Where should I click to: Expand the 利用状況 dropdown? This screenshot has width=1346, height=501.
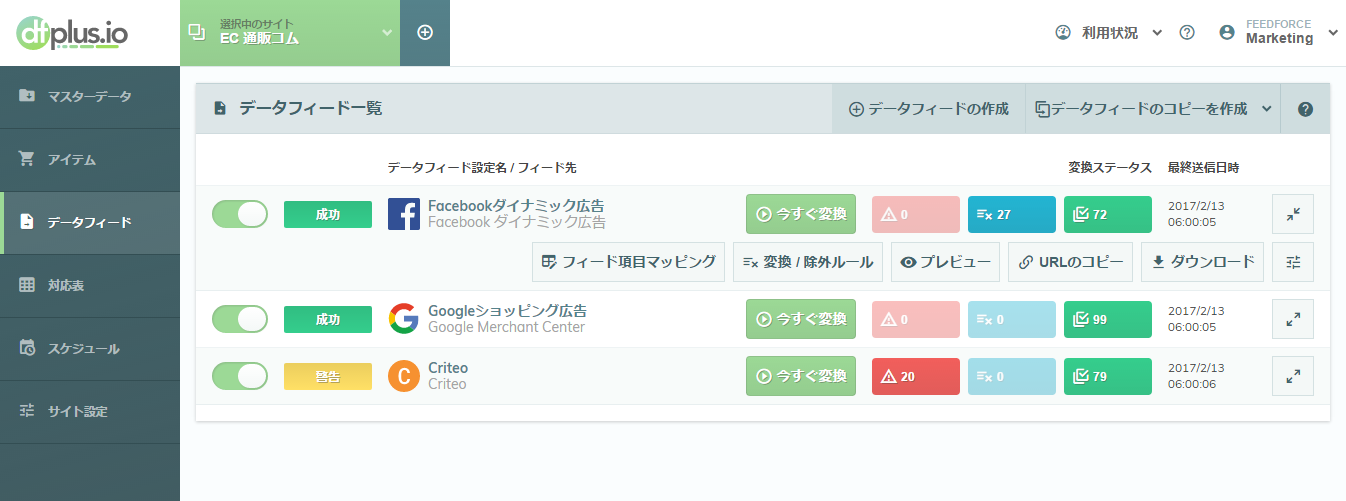click(1109, 33)
